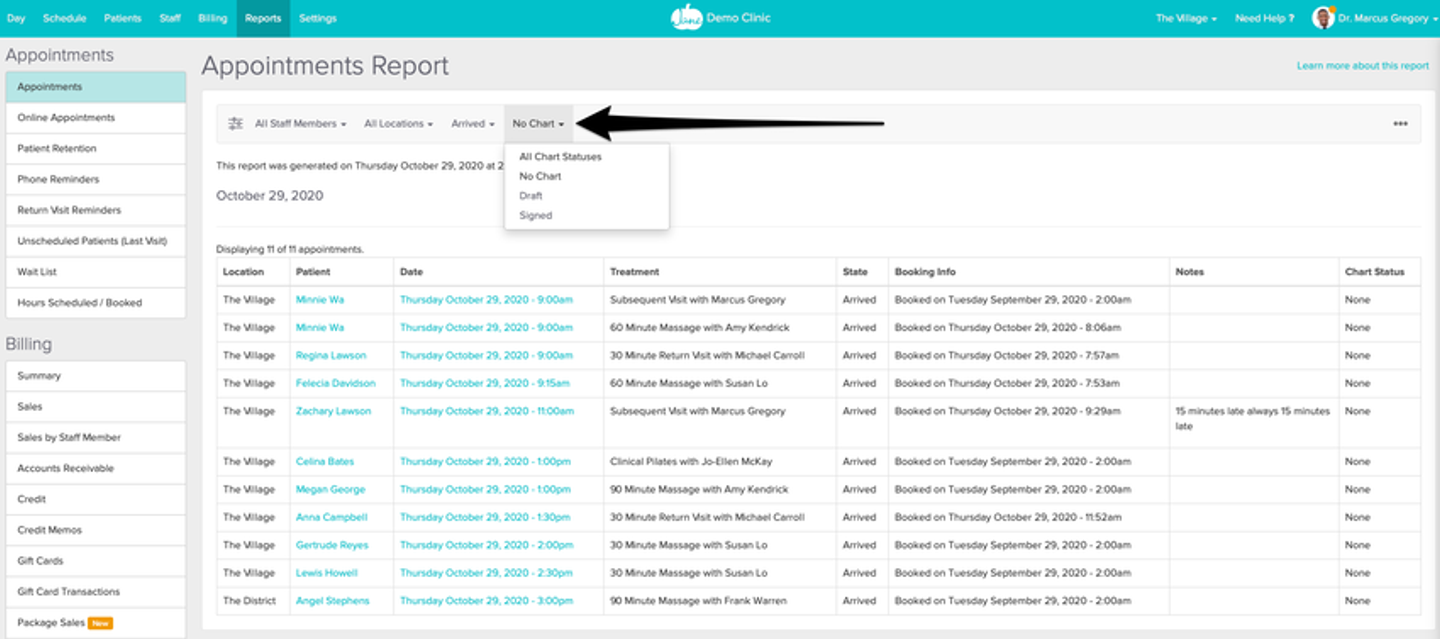Open Wait List report

coord(96,272)
